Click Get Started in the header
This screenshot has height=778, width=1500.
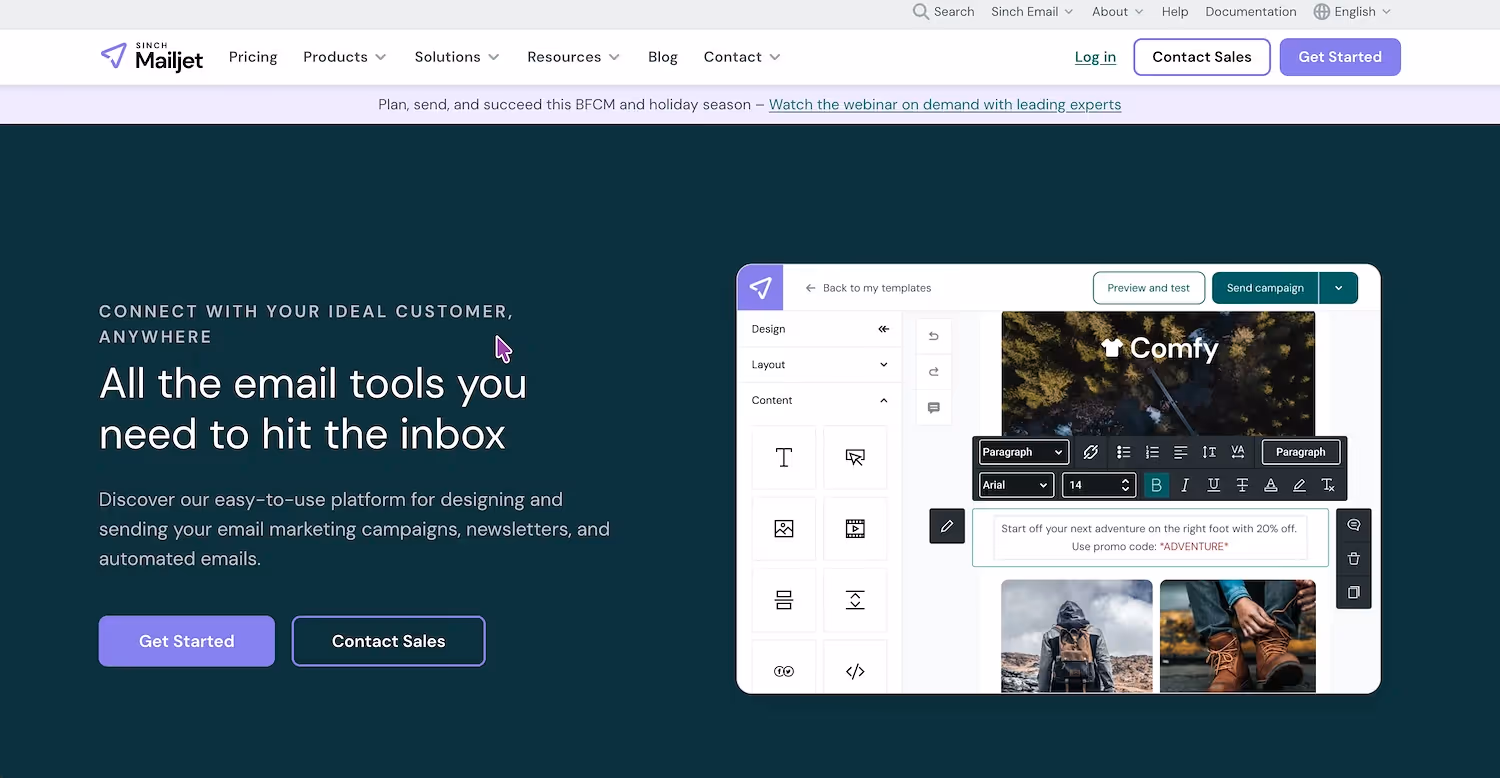(1340, 57)
